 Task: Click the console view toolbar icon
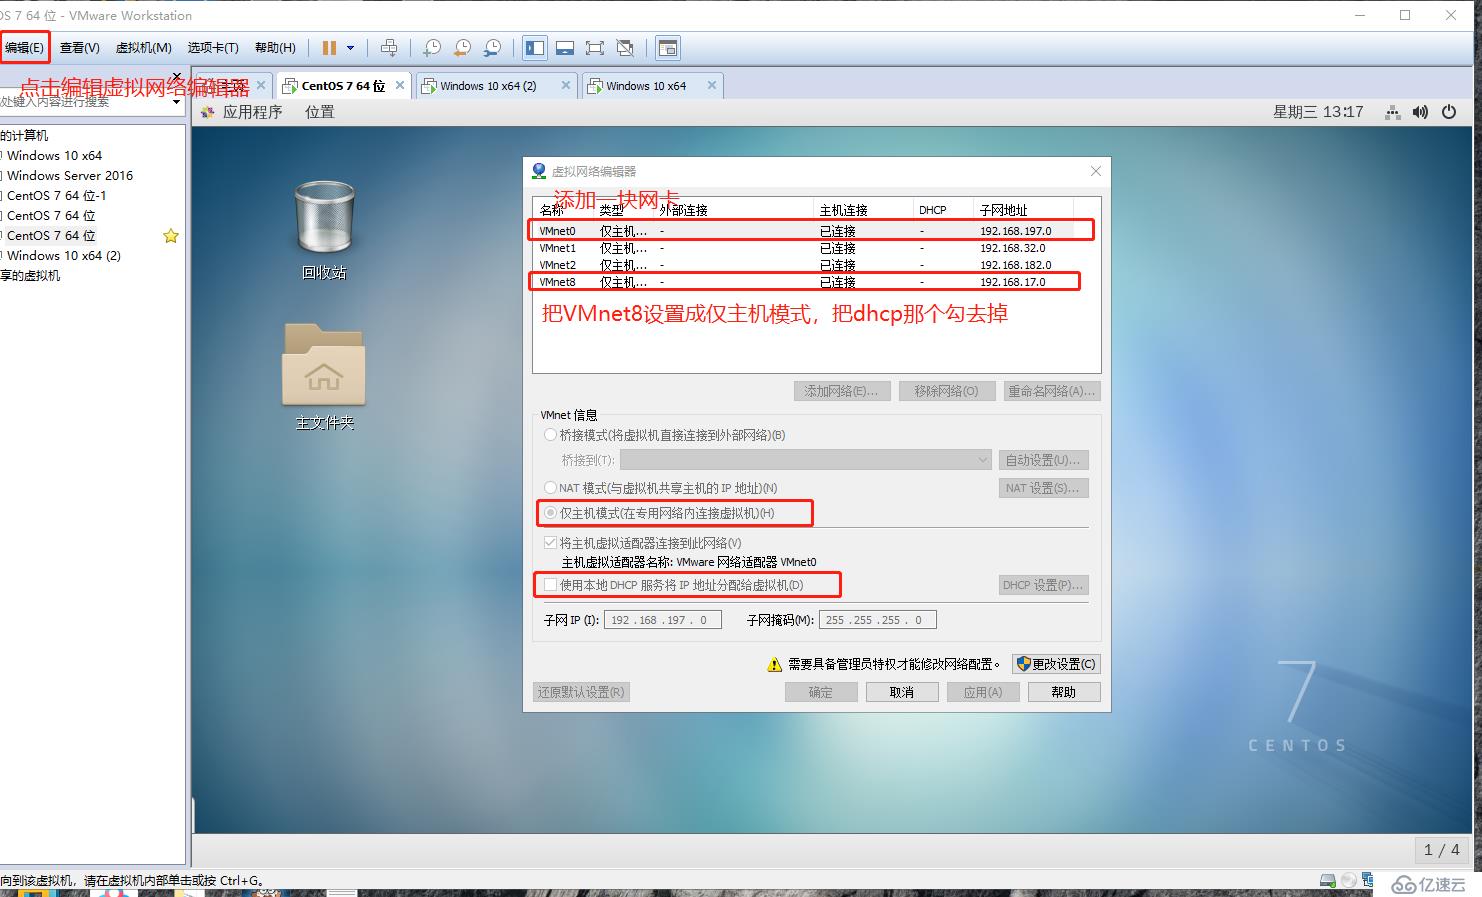coord(668,47)
